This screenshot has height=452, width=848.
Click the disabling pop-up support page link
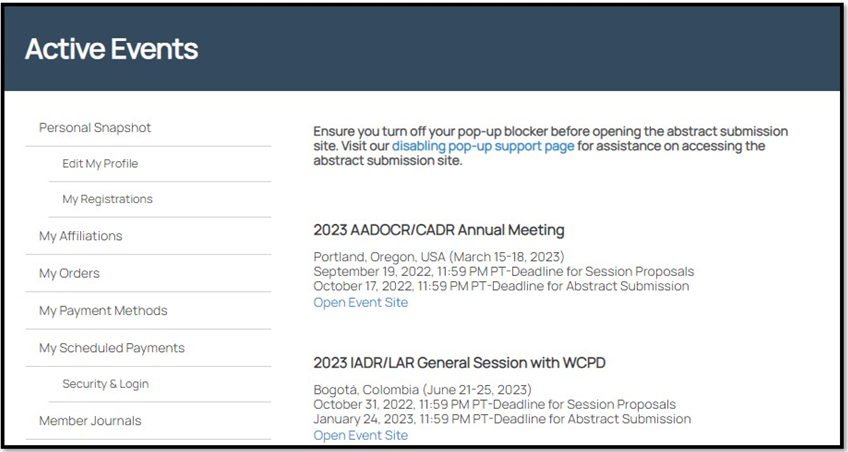(x=483, y=146)
